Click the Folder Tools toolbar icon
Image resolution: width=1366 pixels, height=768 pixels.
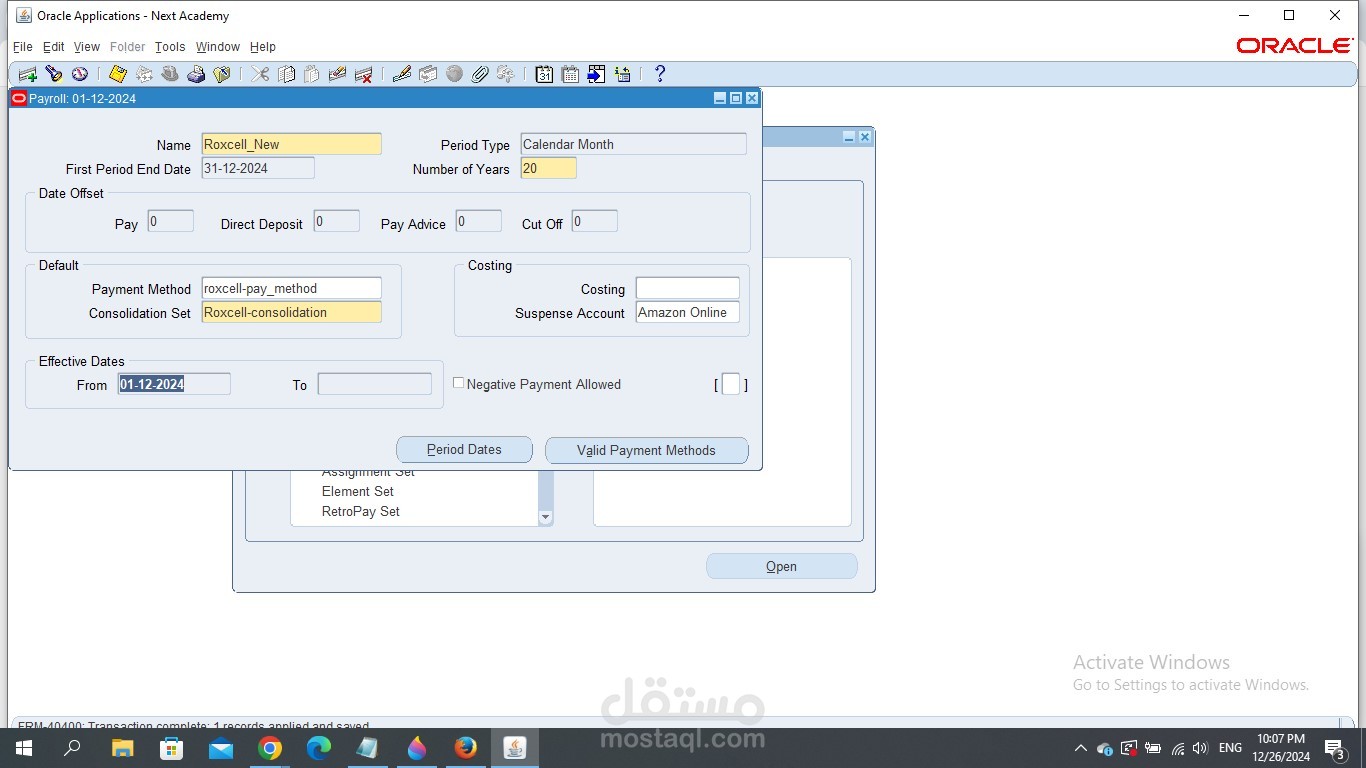coord(506,74)
